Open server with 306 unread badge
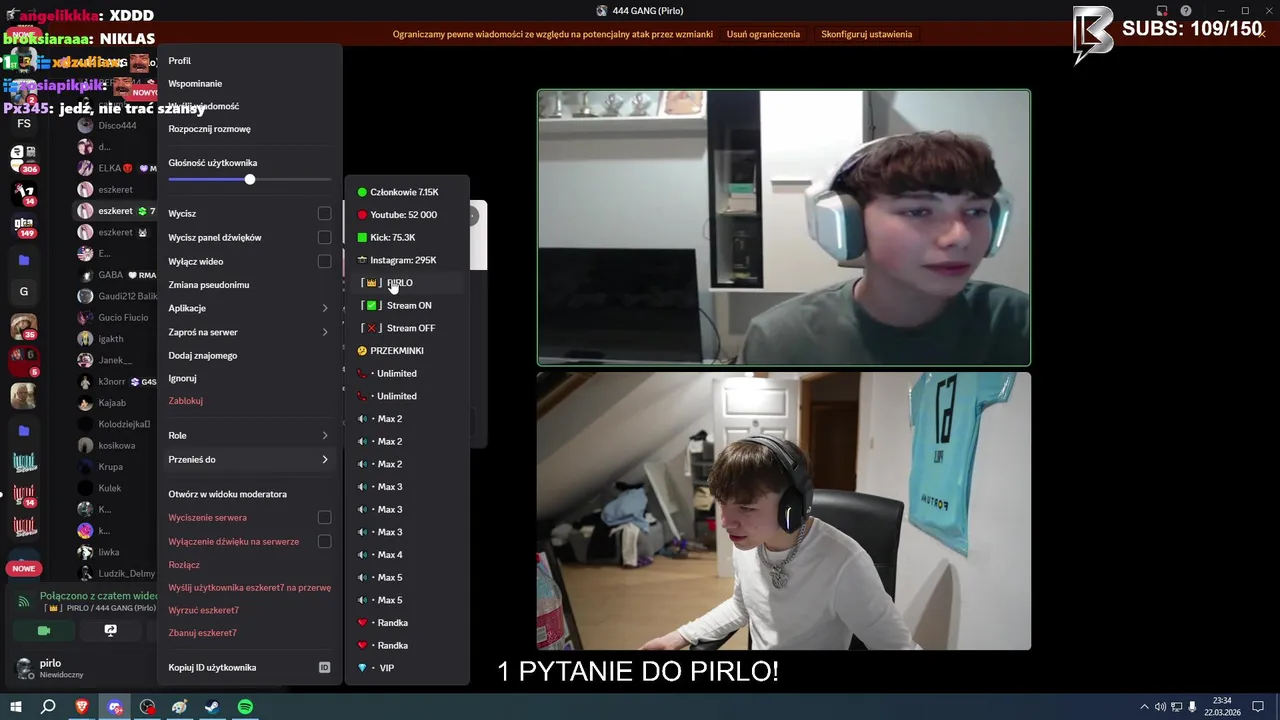 click(x=23, y=157)
